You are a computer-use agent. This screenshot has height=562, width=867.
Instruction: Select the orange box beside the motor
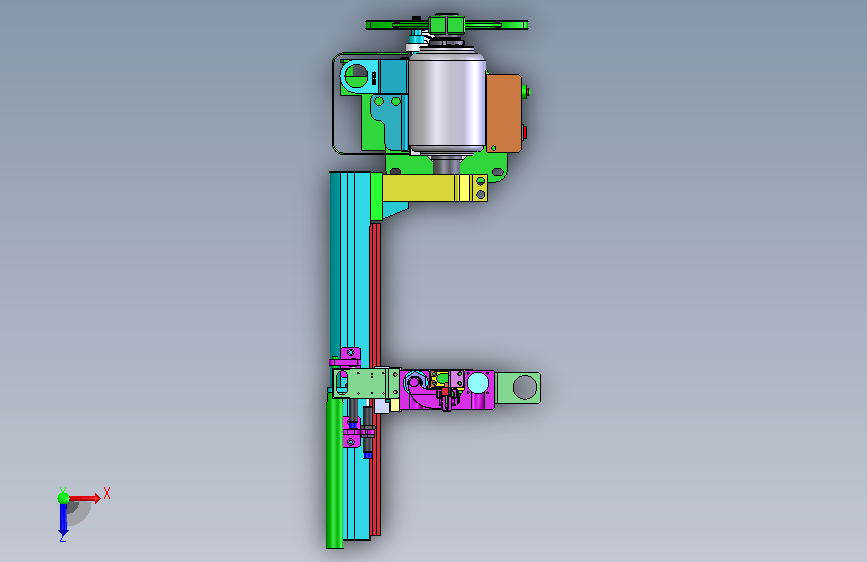click(x=504, y=113)
